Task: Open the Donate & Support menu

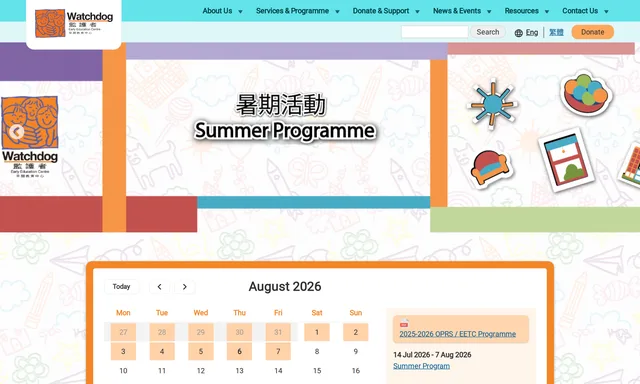Action: (x=381, y=11)
